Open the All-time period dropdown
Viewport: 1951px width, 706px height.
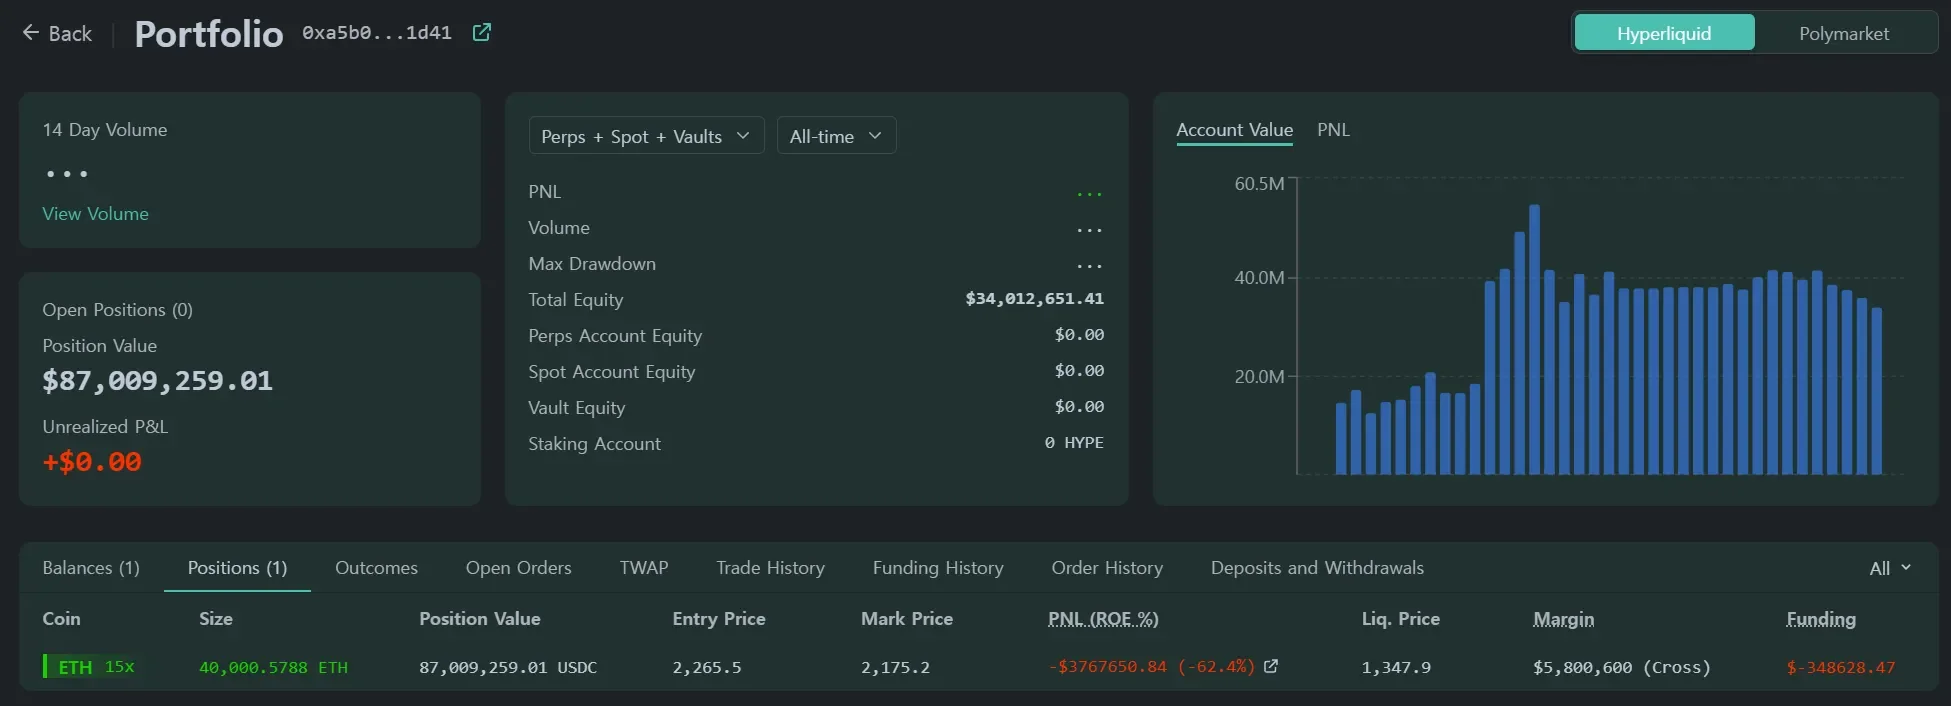point(836,136)
